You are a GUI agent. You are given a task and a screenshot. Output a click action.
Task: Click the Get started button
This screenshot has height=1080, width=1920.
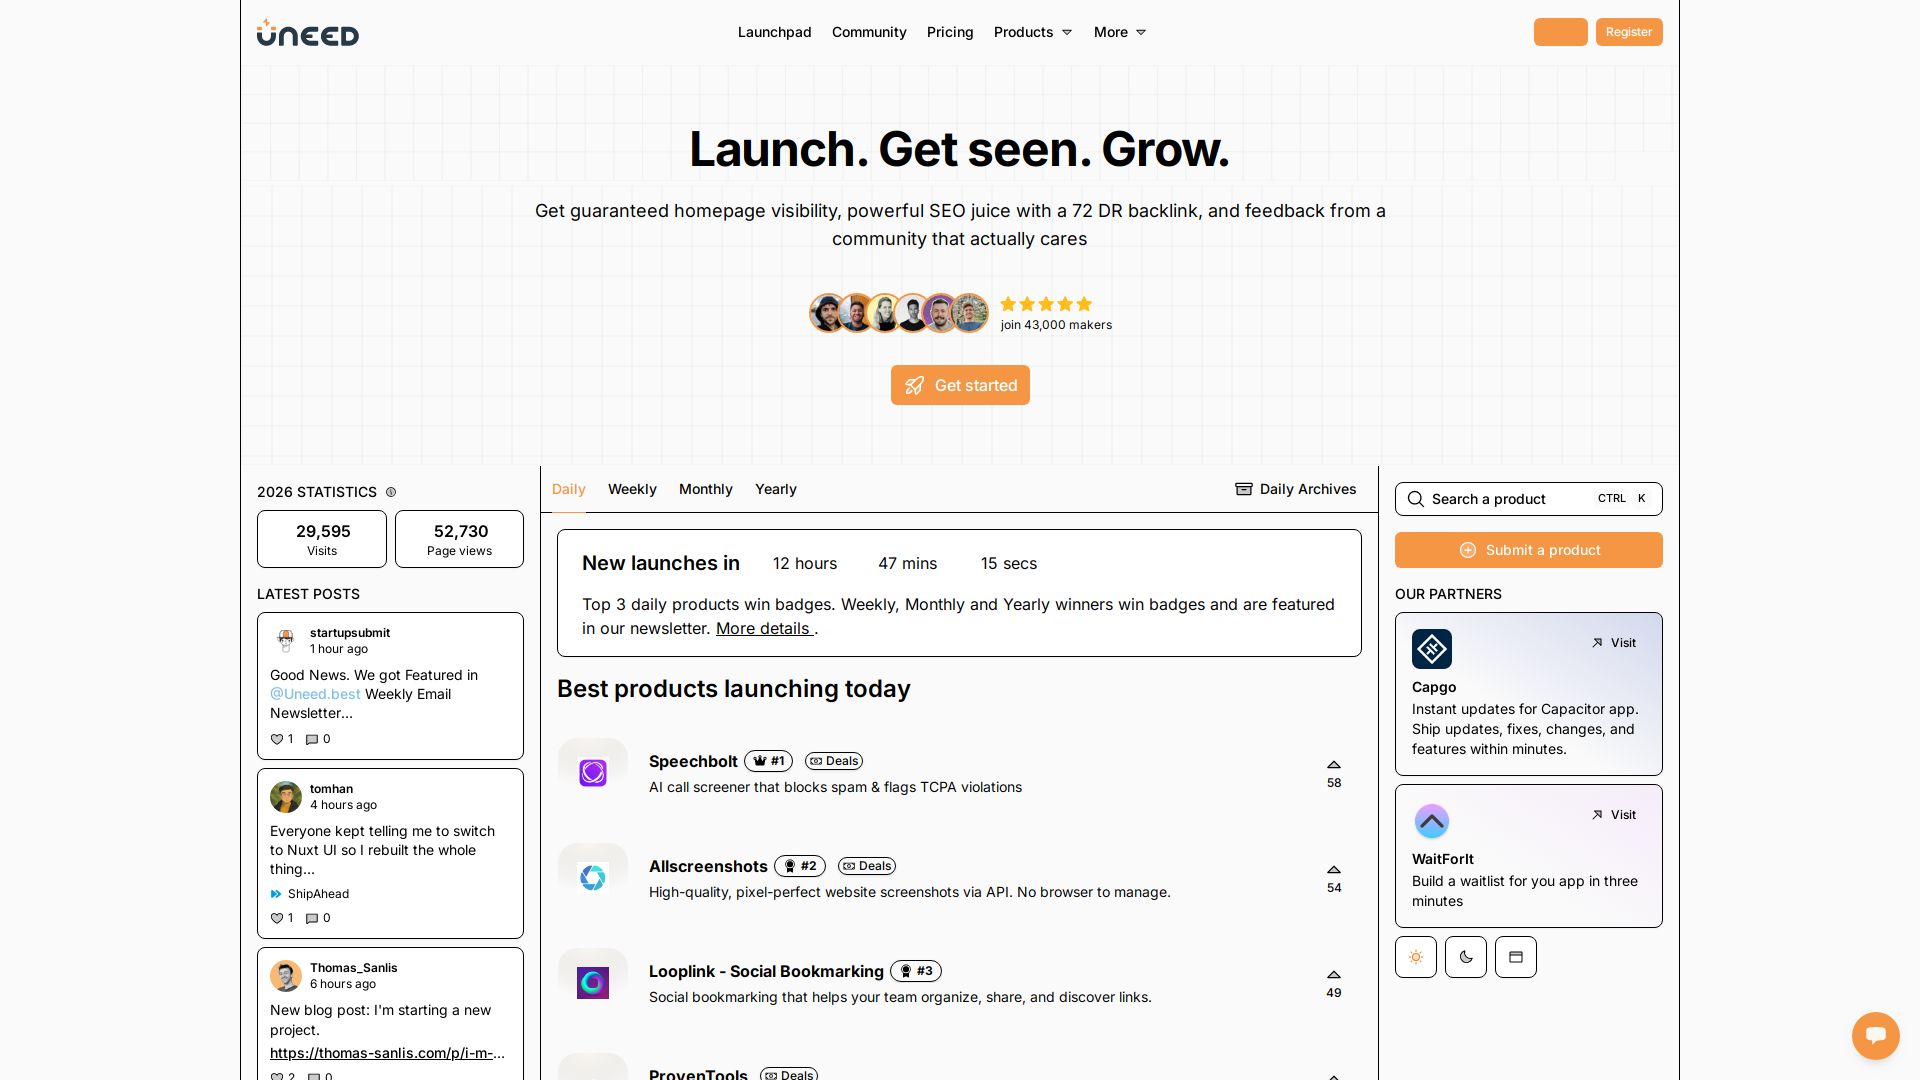pos(960,385)
